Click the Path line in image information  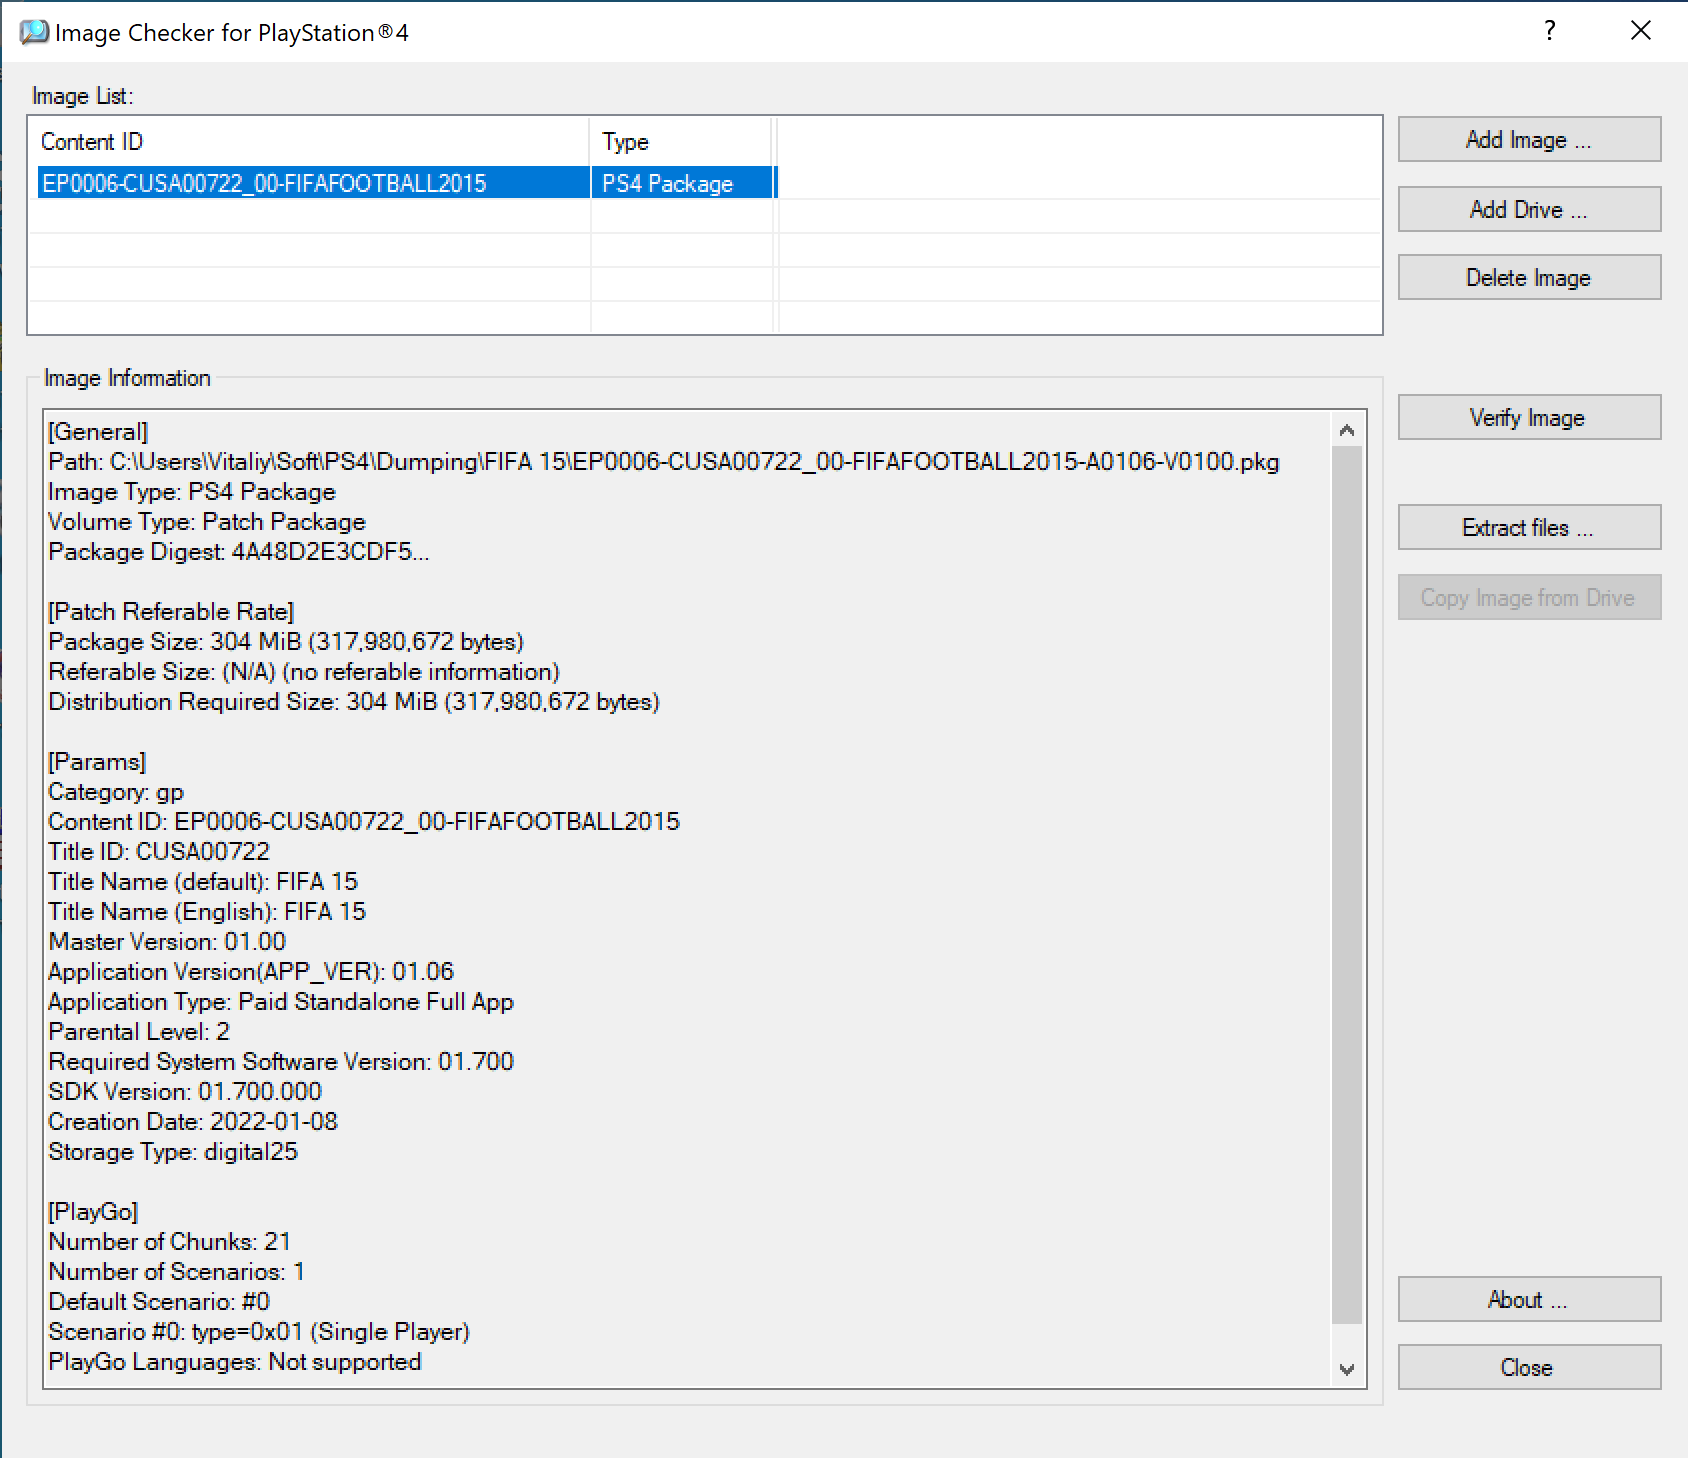[x=664, y=462]
